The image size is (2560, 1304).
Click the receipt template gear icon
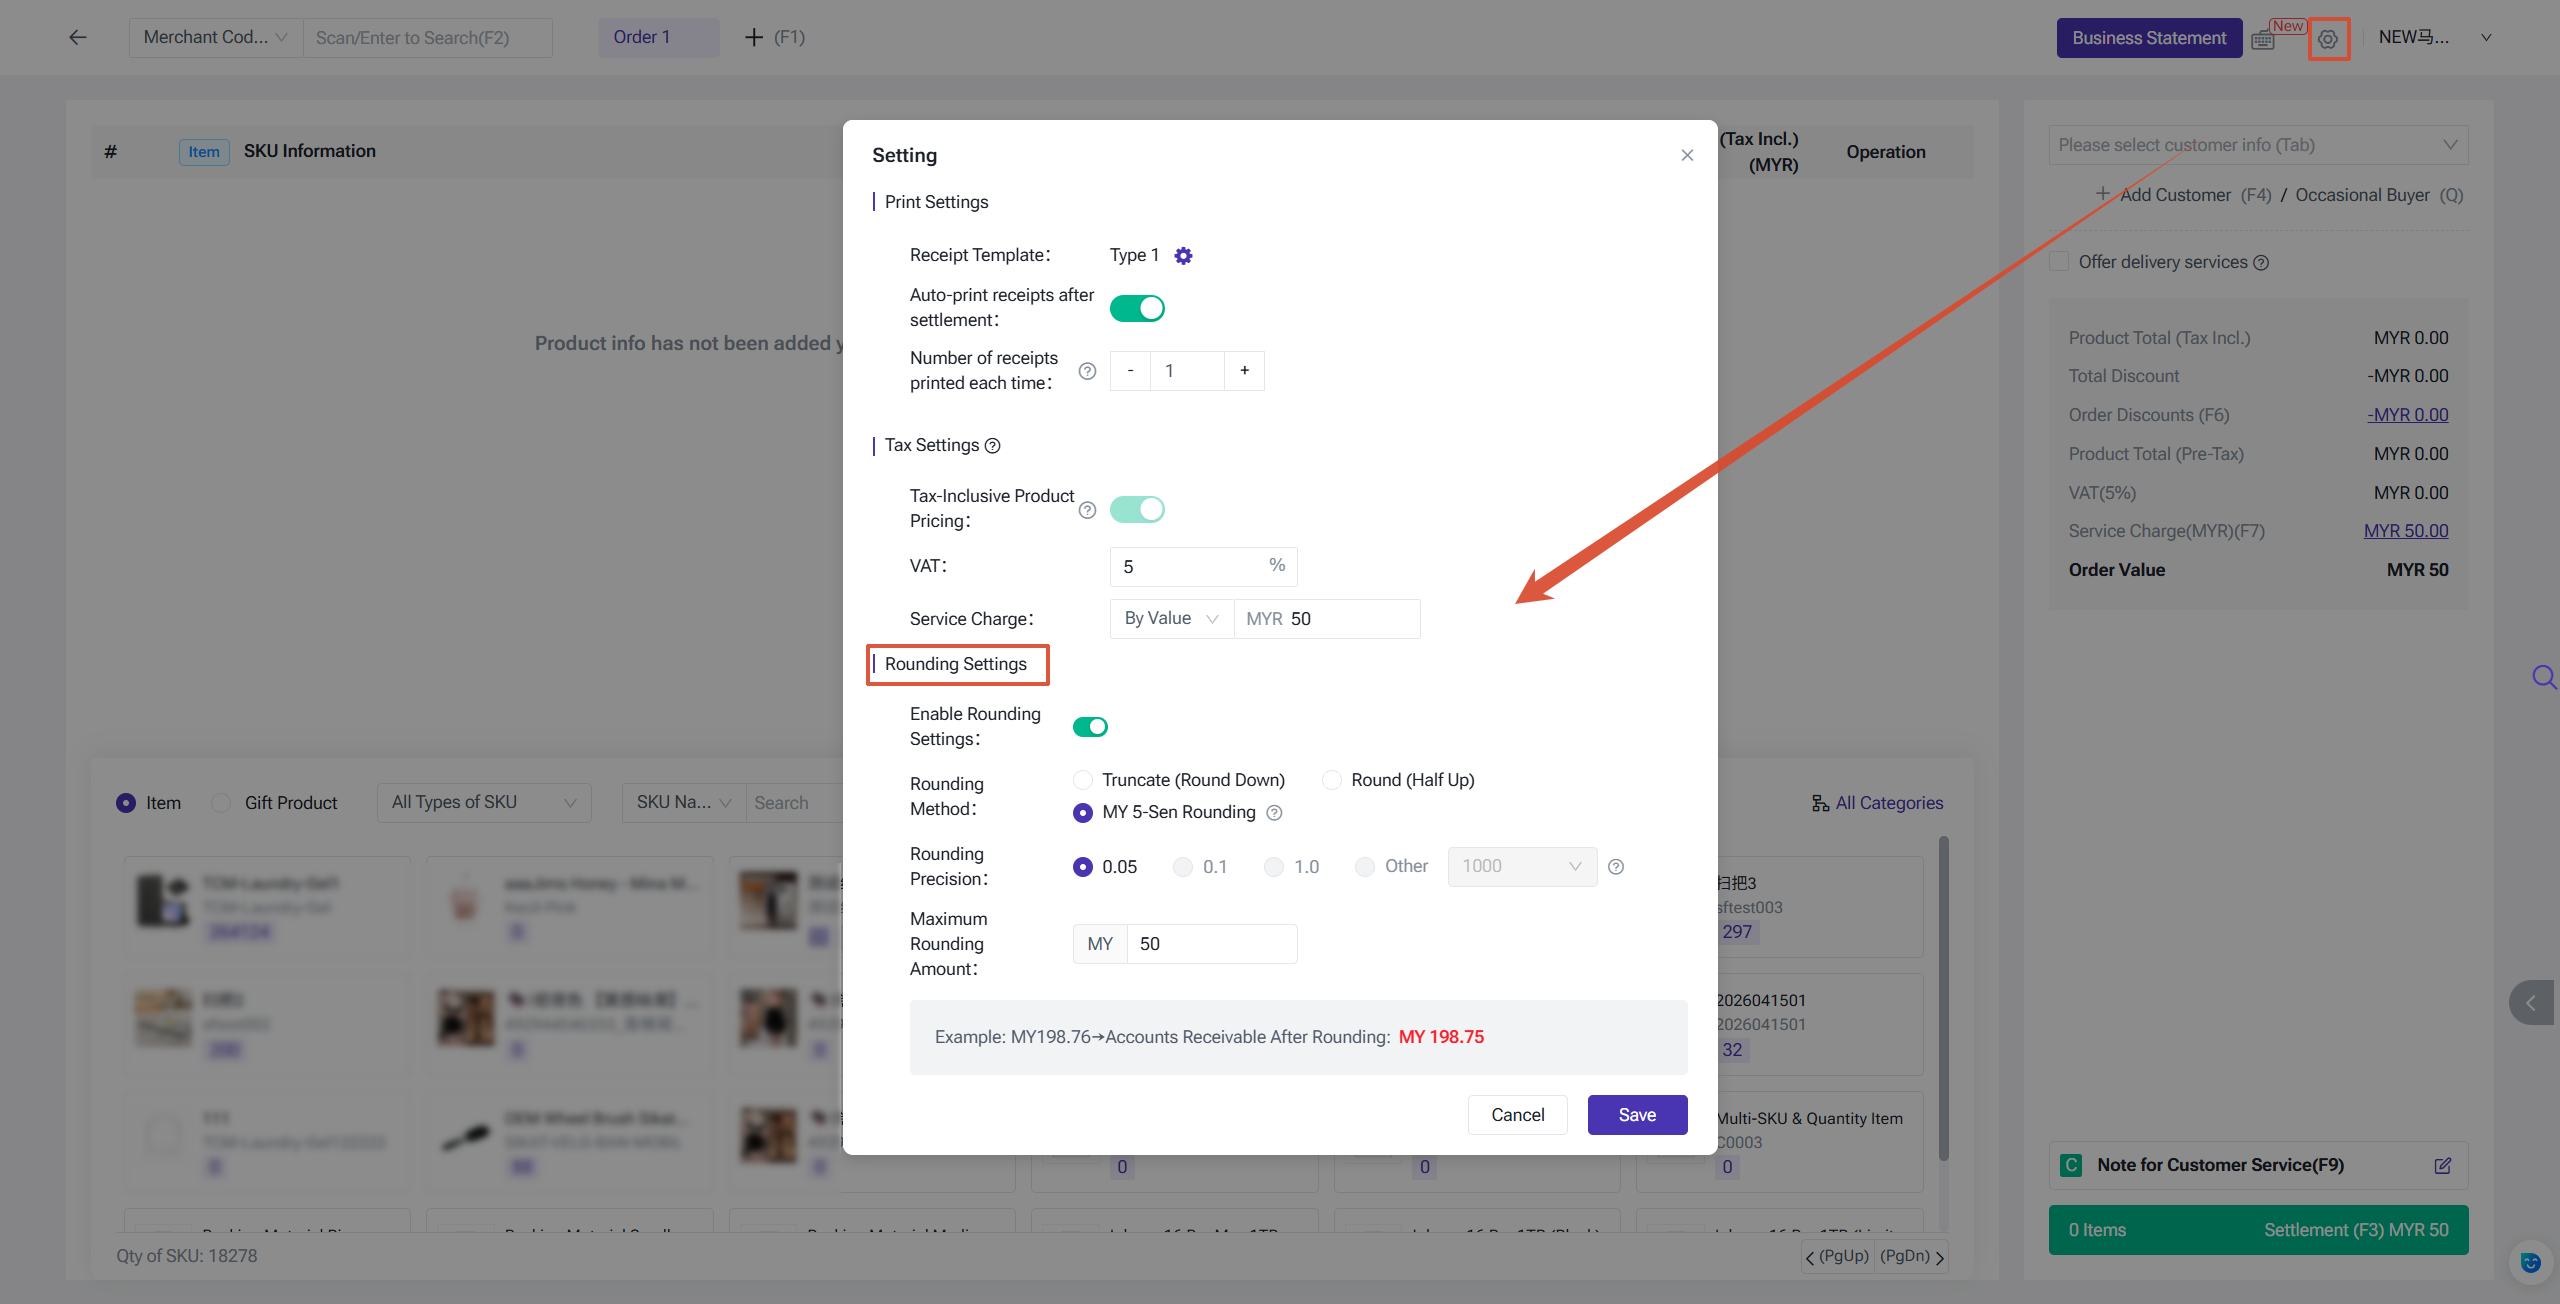click(x=1183, y=256)
